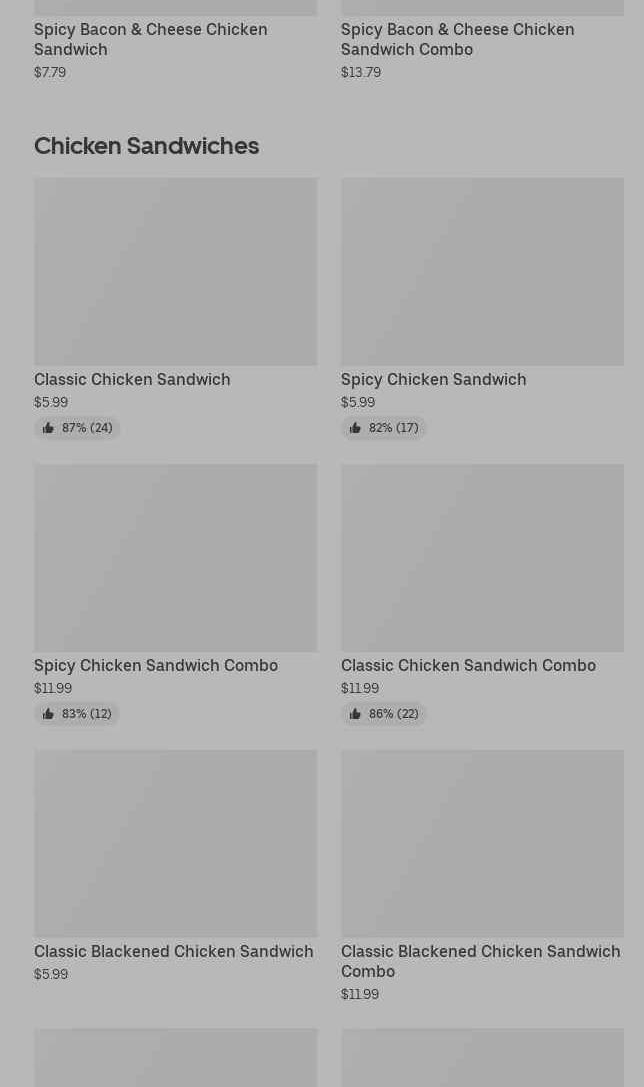Click thumbs-up icon on Spicy Chicken Sandwich
644x1087 pixels.
pos(355,428)
